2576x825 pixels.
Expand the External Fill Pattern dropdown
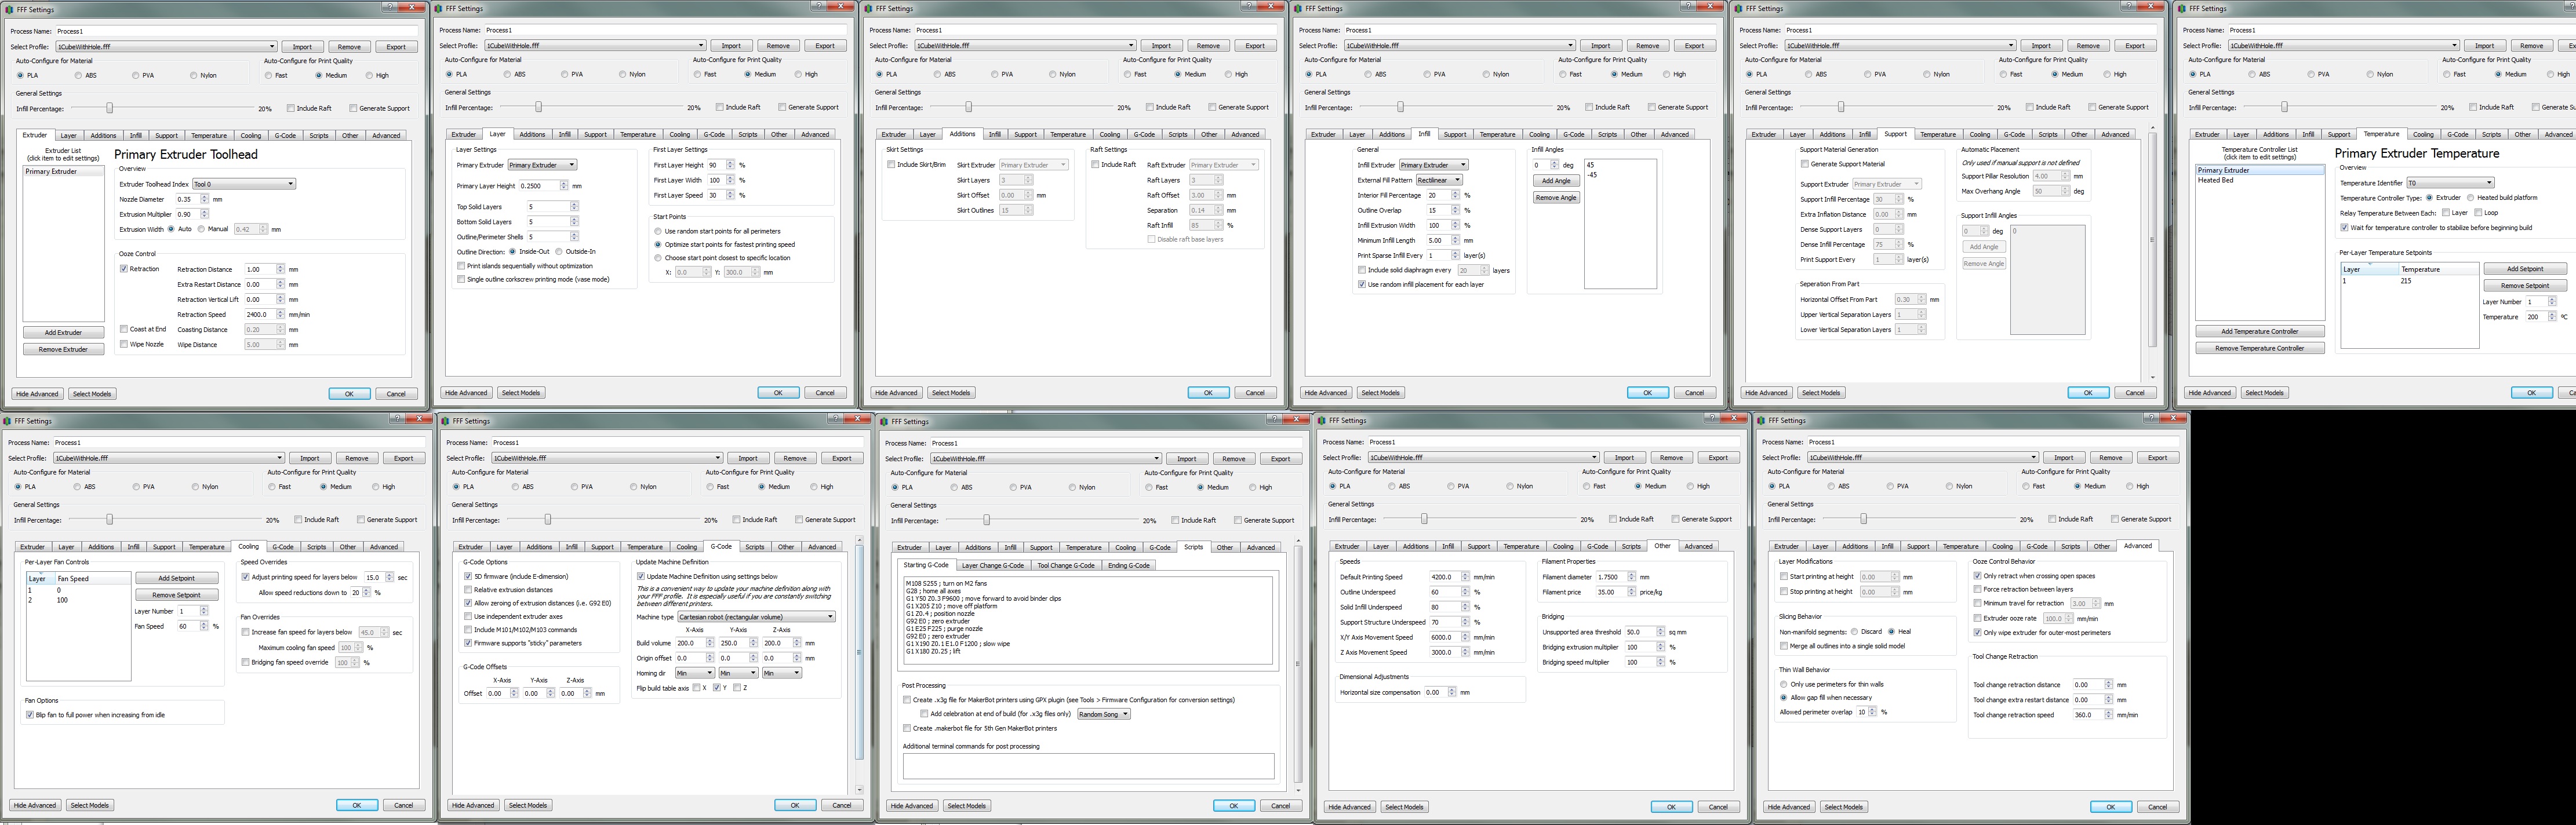(x=1439, y=180)
